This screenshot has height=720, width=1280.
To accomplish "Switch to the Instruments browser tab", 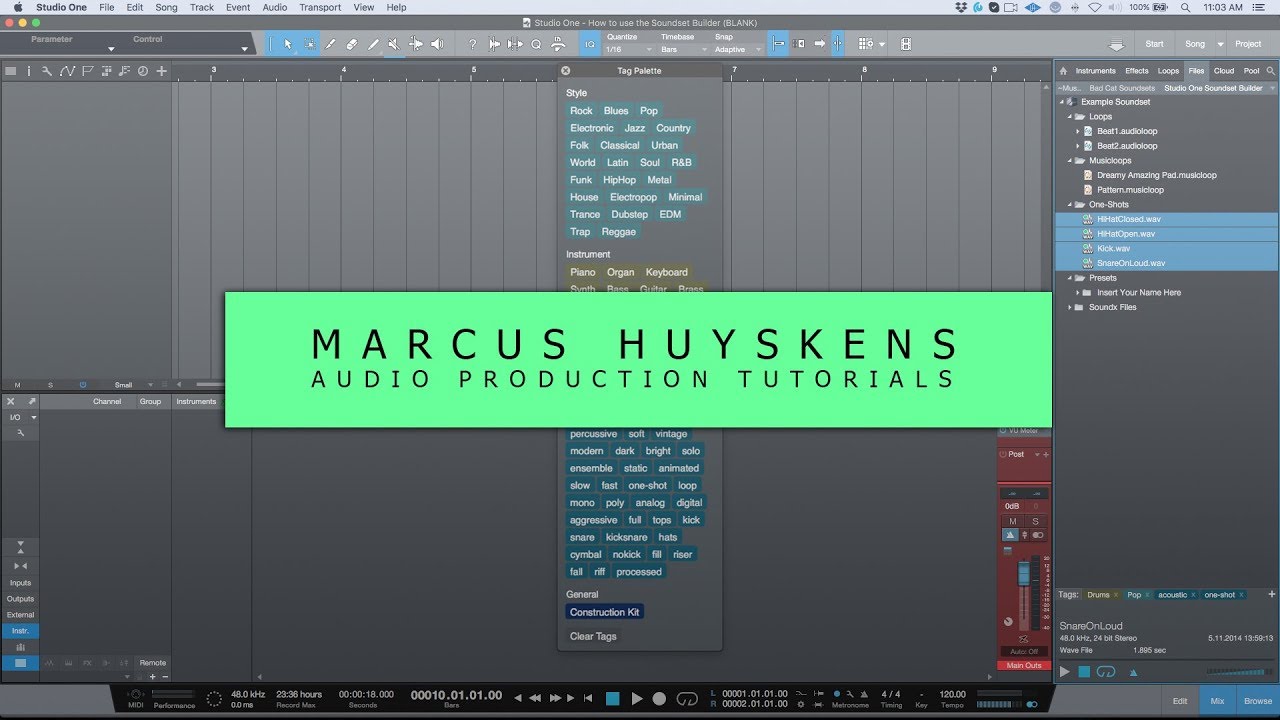I will (x=1096, y=71).
